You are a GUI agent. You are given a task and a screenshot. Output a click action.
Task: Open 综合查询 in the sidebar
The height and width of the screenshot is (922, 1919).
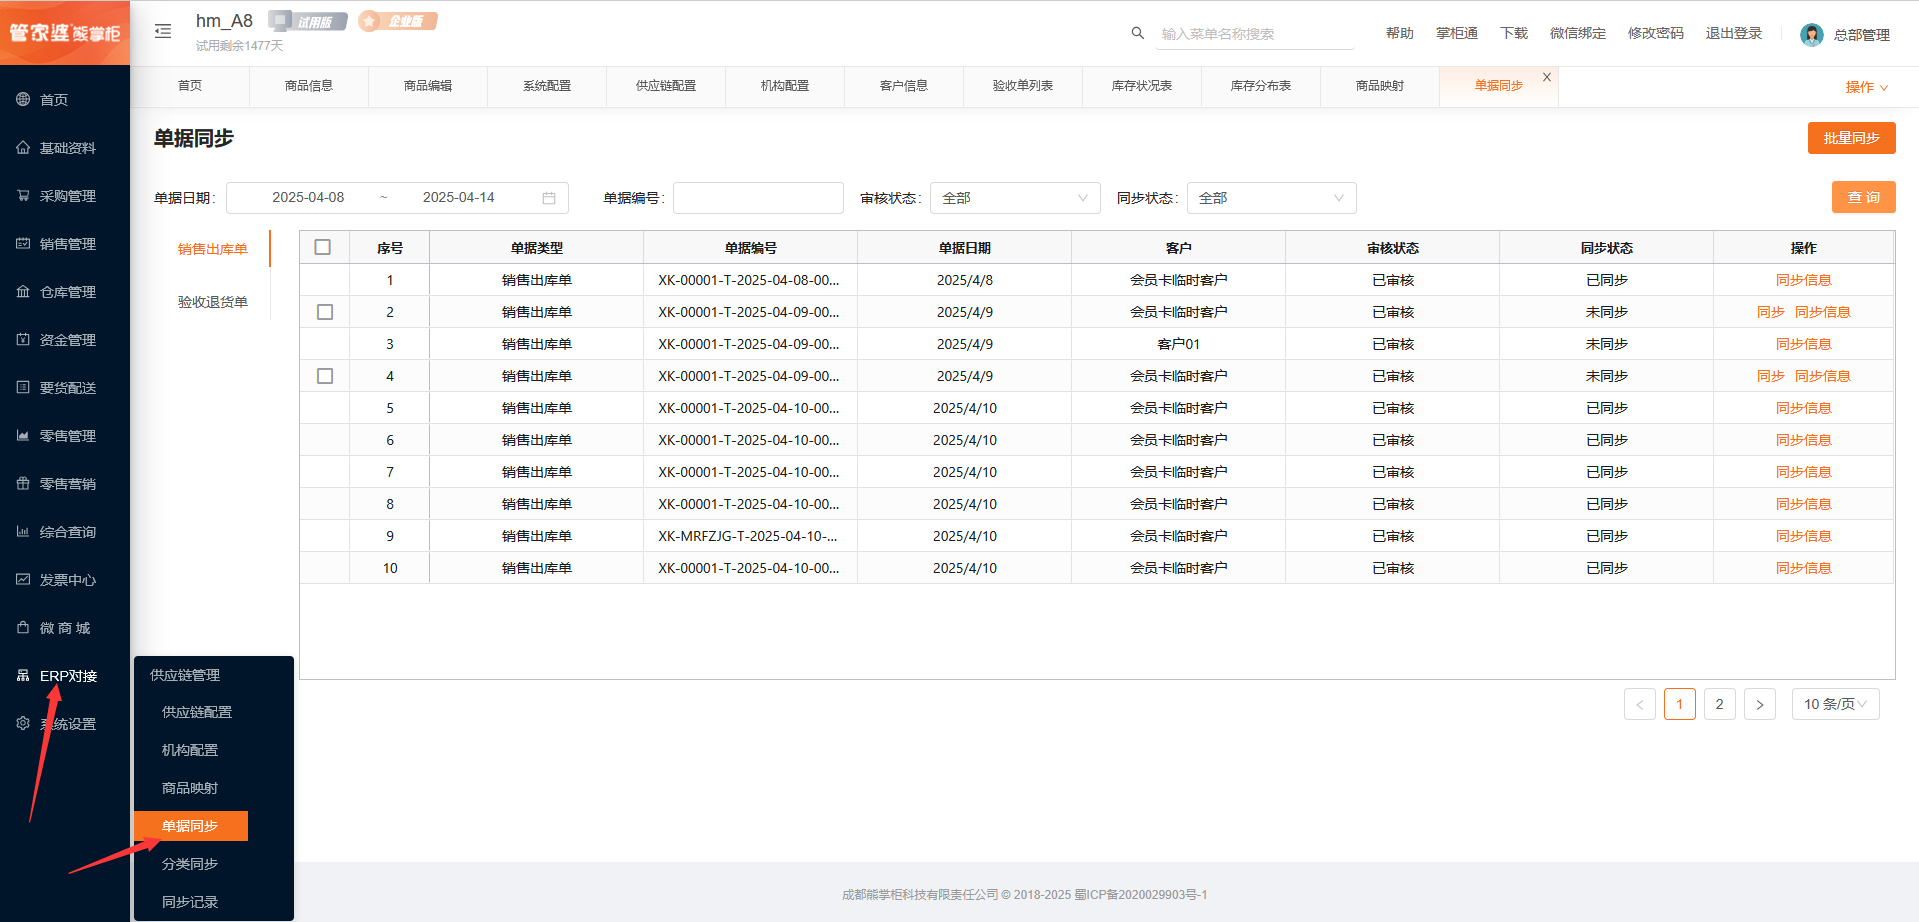tap(67, 532)
